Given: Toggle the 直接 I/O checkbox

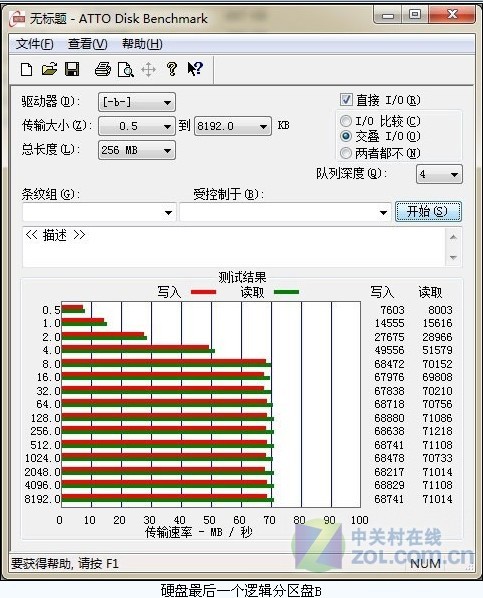Looking at the screenshot, I should pos(346,100).
